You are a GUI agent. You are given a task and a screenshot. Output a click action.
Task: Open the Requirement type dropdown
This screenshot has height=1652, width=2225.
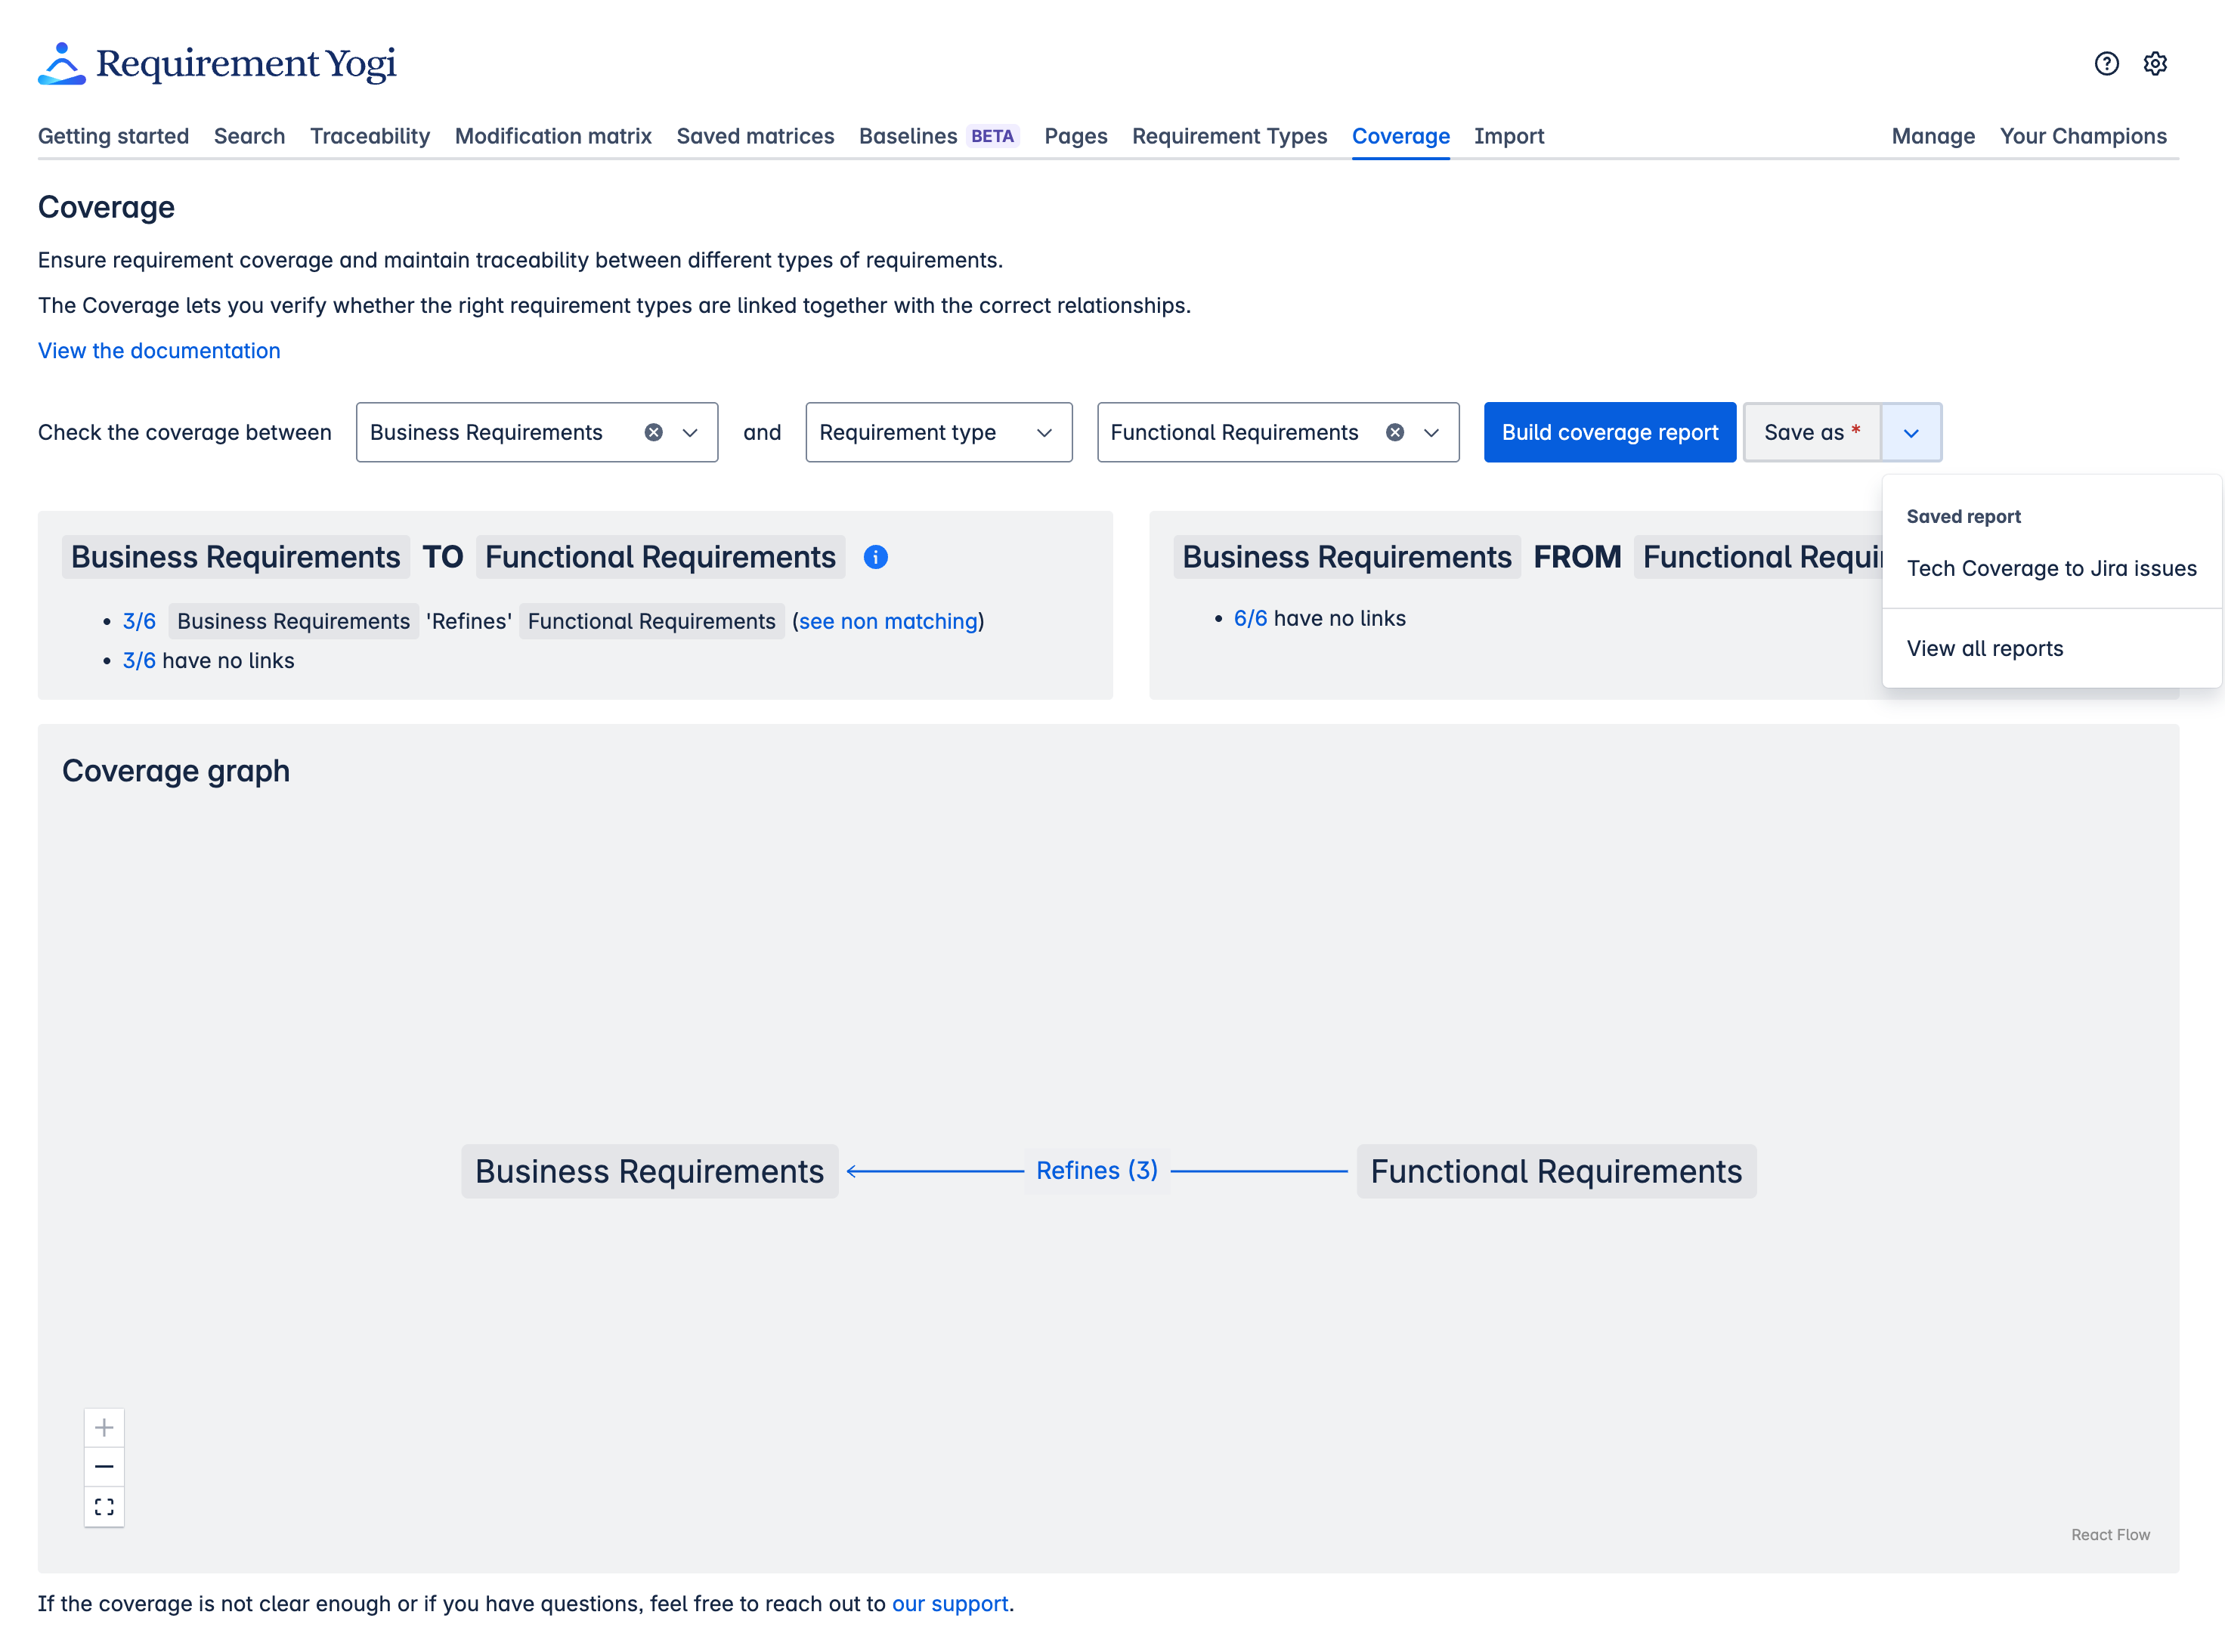click(938, 432)
